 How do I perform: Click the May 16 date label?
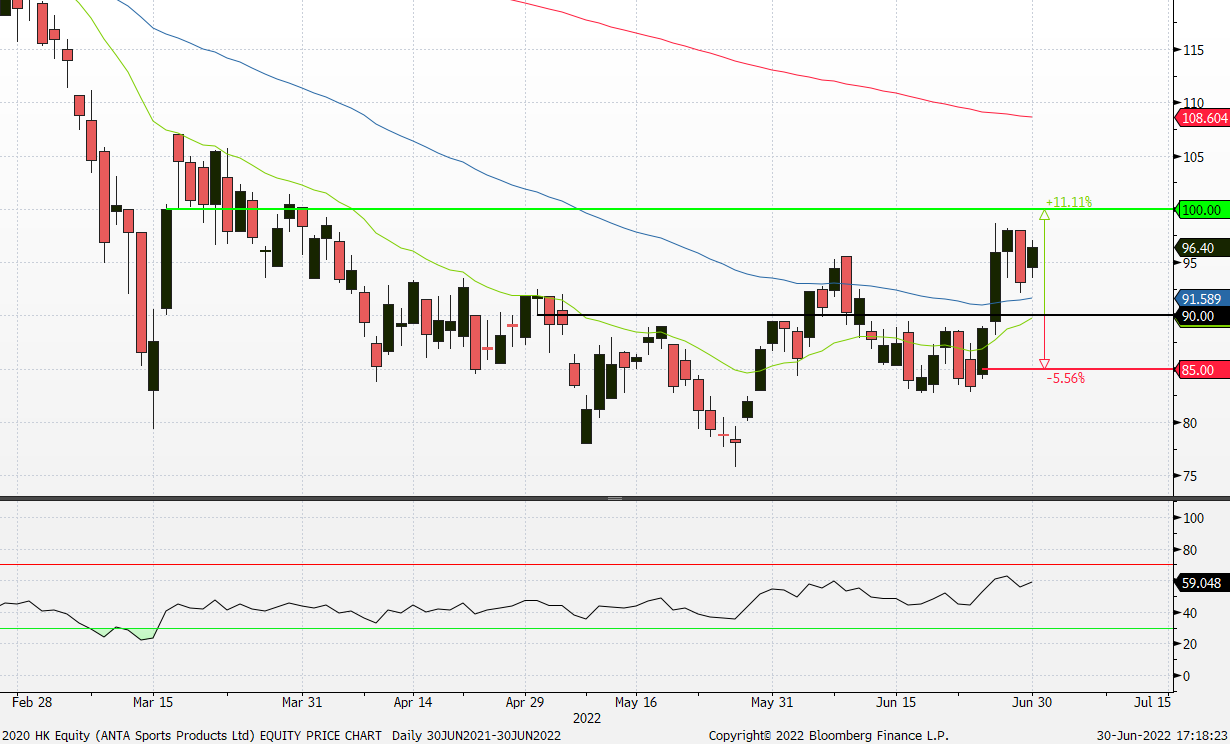tap(634, 702)
